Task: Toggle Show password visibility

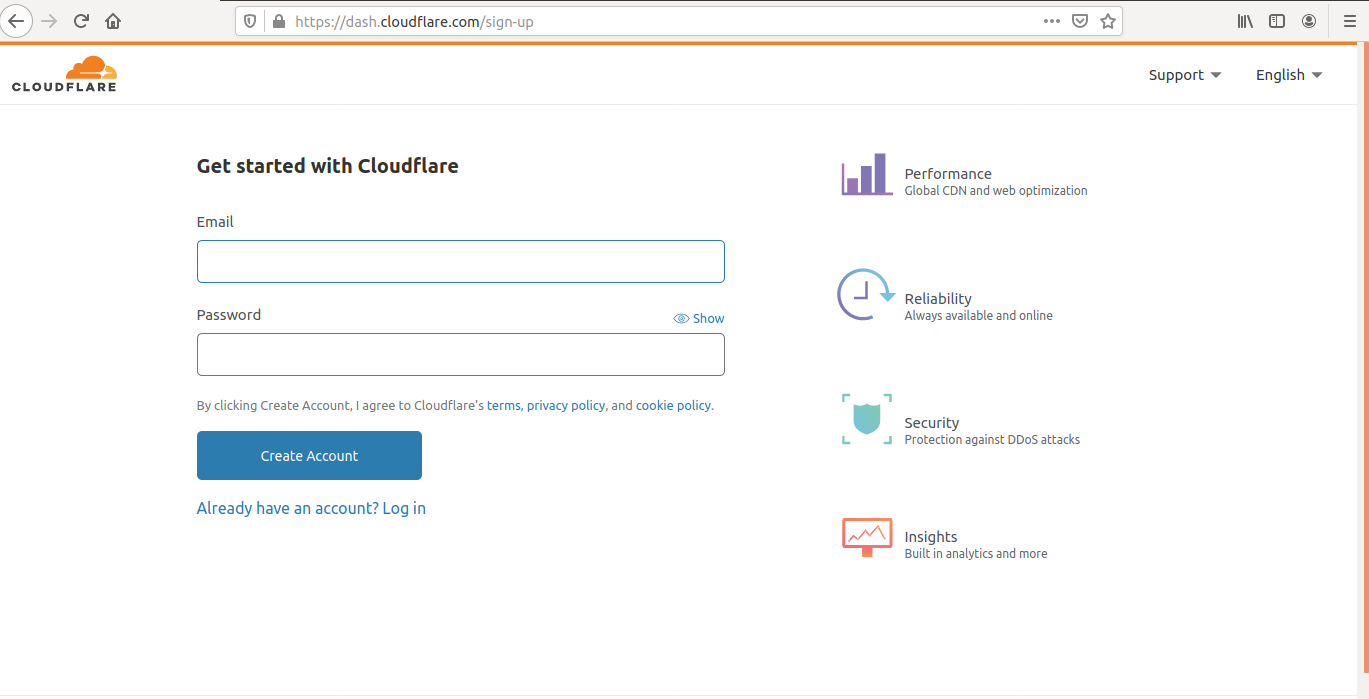Action: 699,318
